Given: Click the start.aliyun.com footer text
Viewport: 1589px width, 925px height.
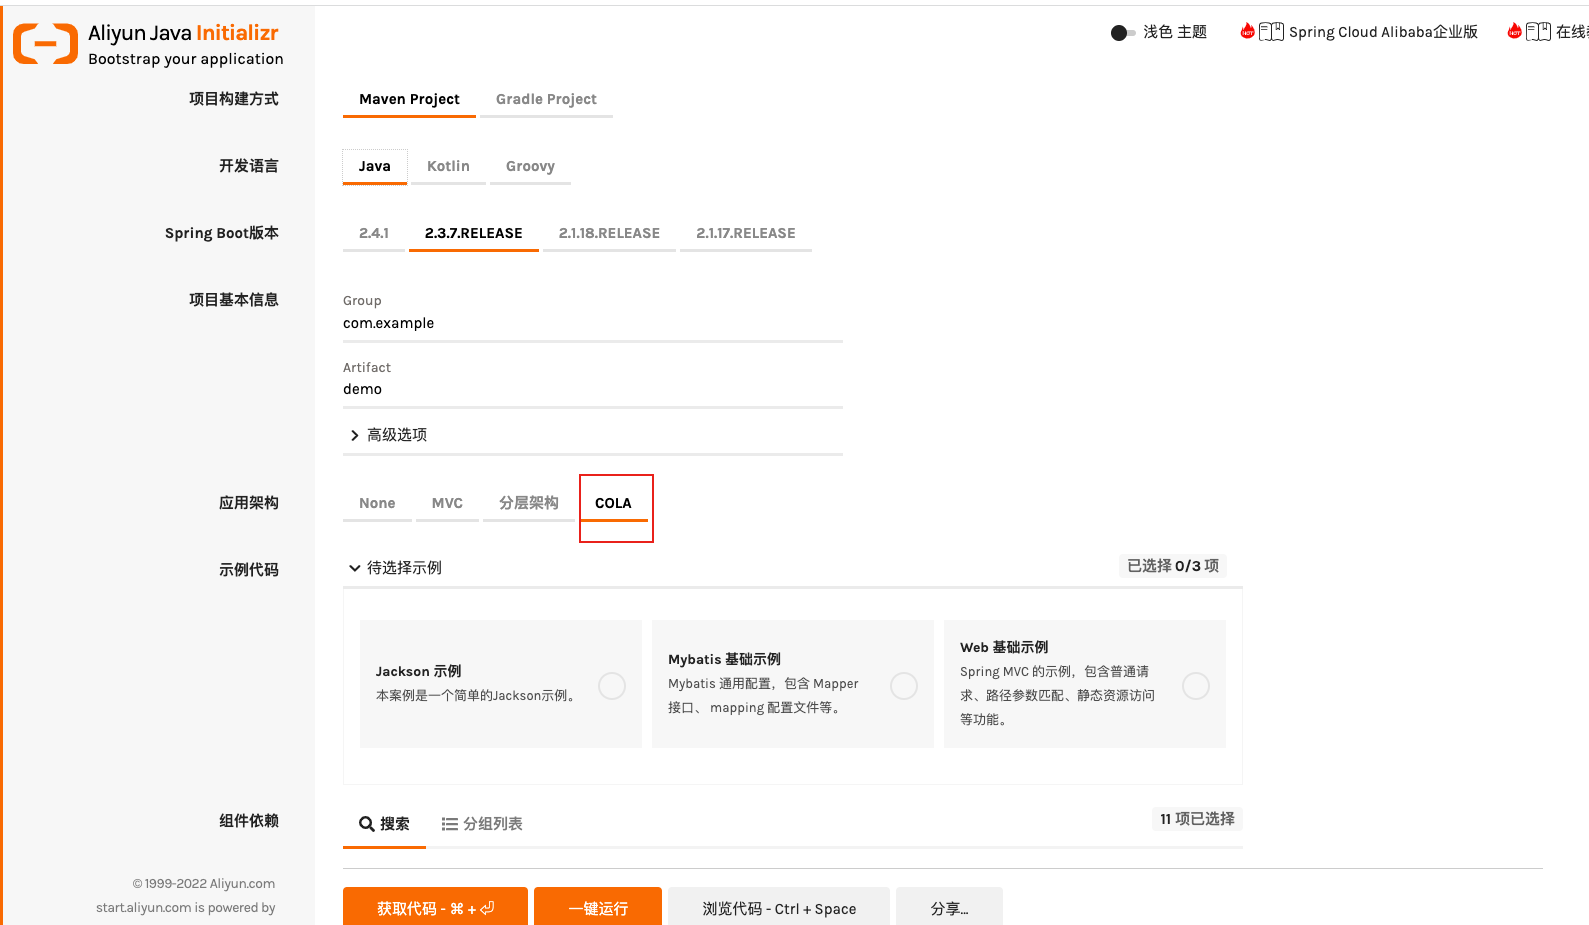Looking at the screenshot, I should (x=185, y=908).
